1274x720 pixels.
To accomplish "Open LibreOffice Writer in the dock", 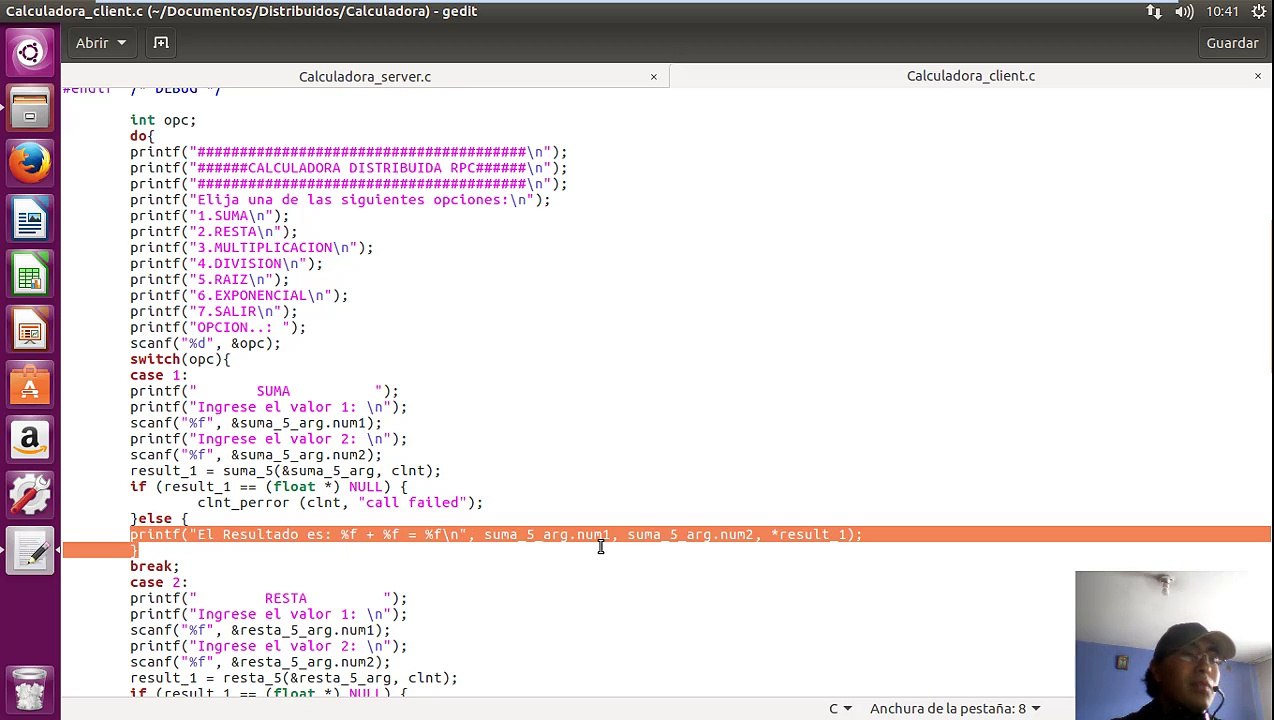I will pos(29,220).
